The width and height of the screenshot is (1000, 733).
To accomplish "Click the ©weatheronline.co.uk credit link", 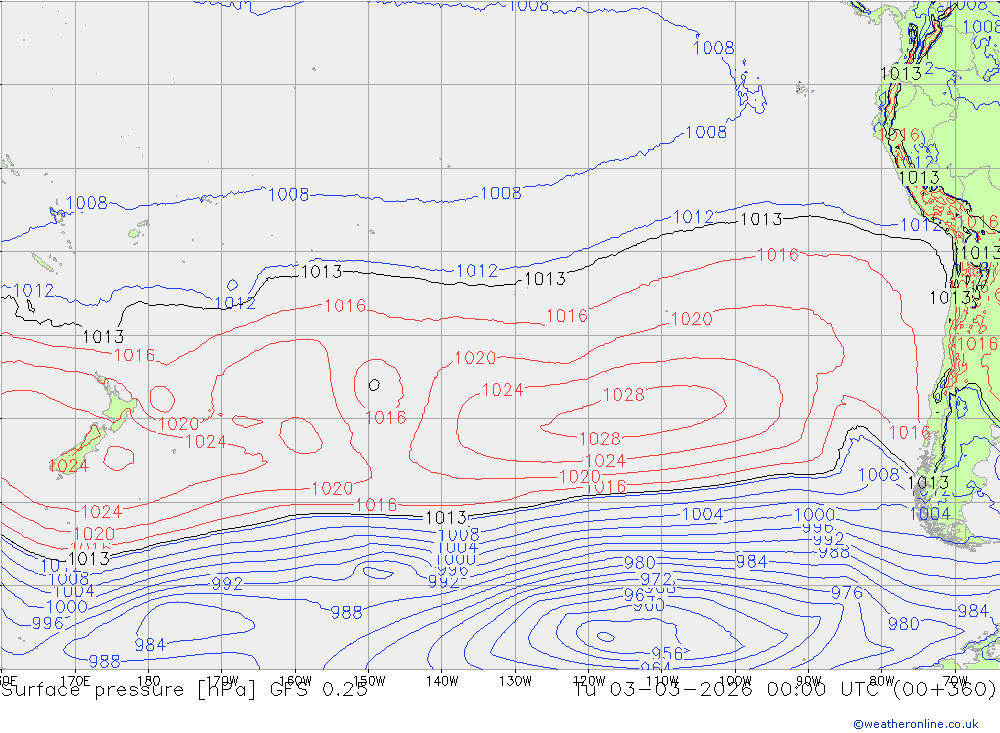I will pyautogui.click(x=916, y=724).
